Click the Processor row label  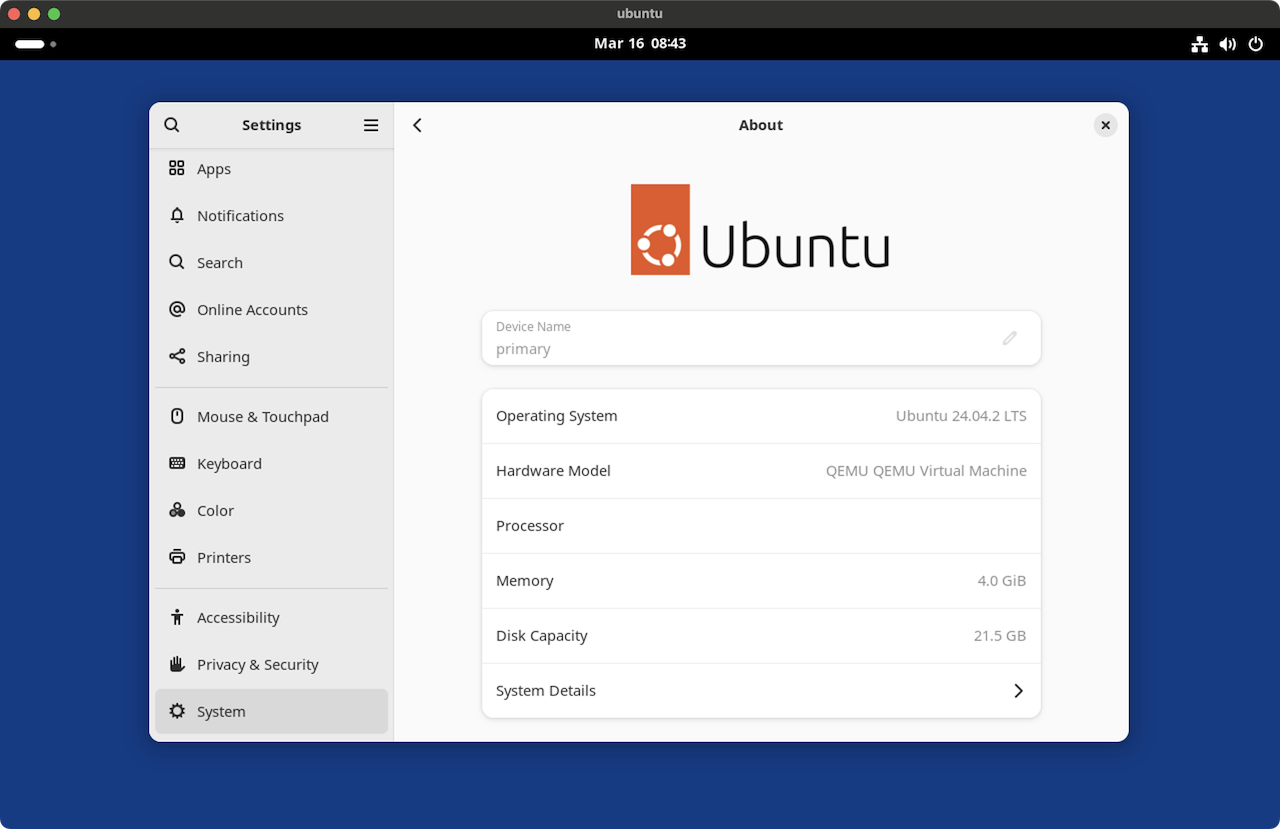[530, 526]
